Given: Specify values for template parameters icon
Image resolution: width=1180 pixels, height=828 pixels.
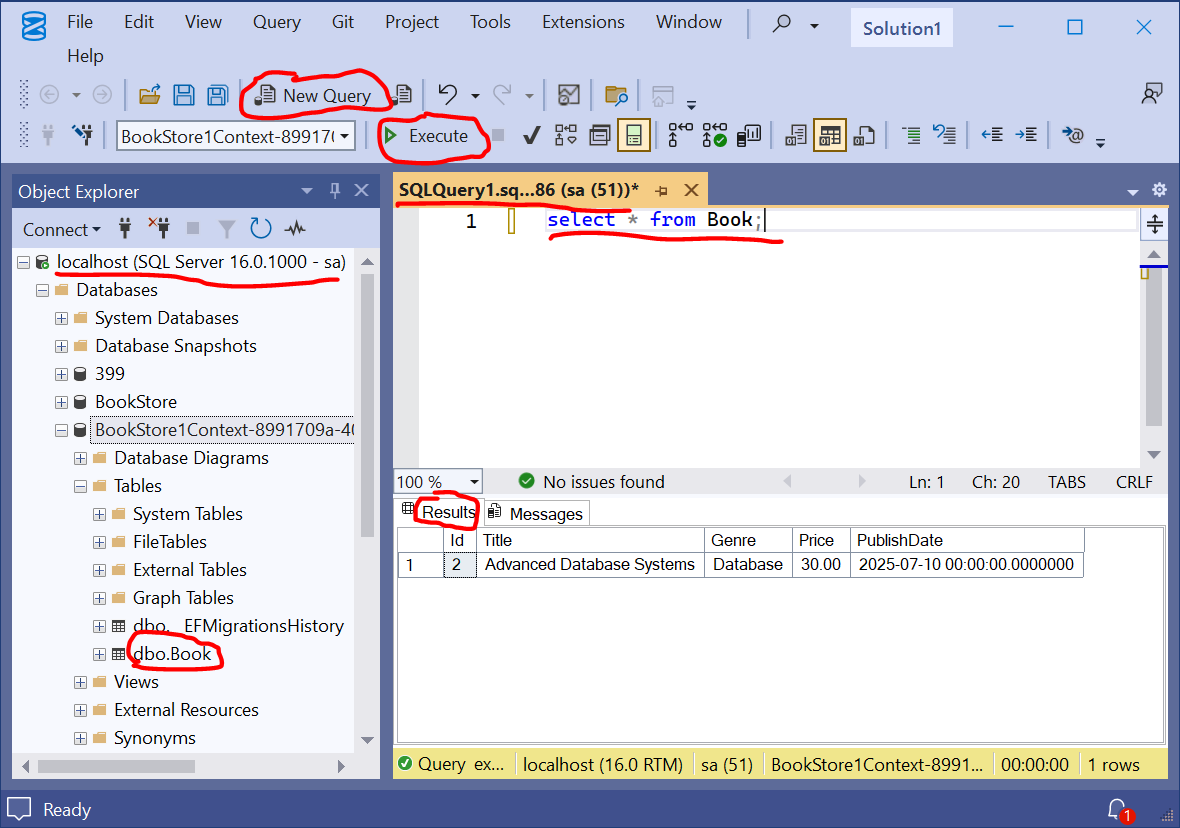Looking at the screenshot, I should 1072,135.
